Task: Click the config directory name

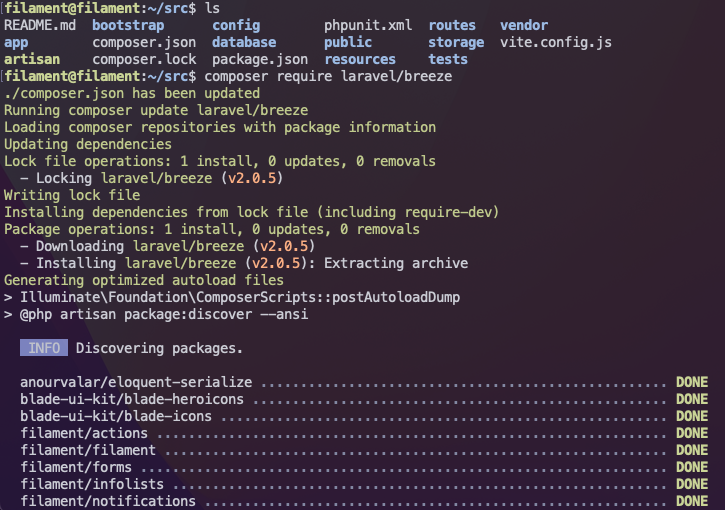Action: (x=236, y=25)
